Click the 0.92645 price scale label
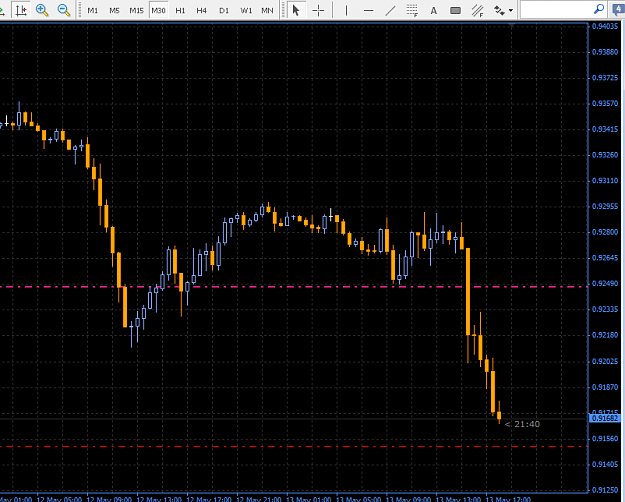This screenshot has width=625, height=502. pos(605,258)
